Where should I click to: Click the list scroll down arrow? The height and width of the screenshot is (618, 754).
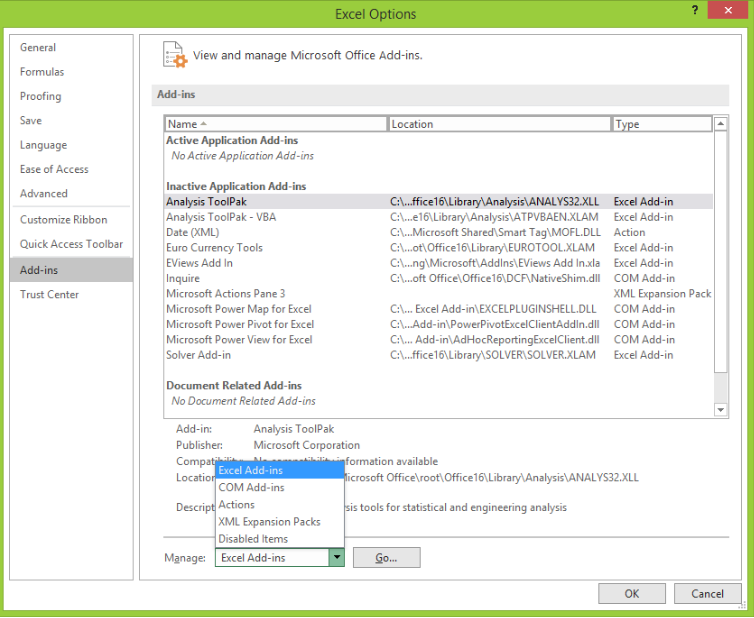(720, 410)
